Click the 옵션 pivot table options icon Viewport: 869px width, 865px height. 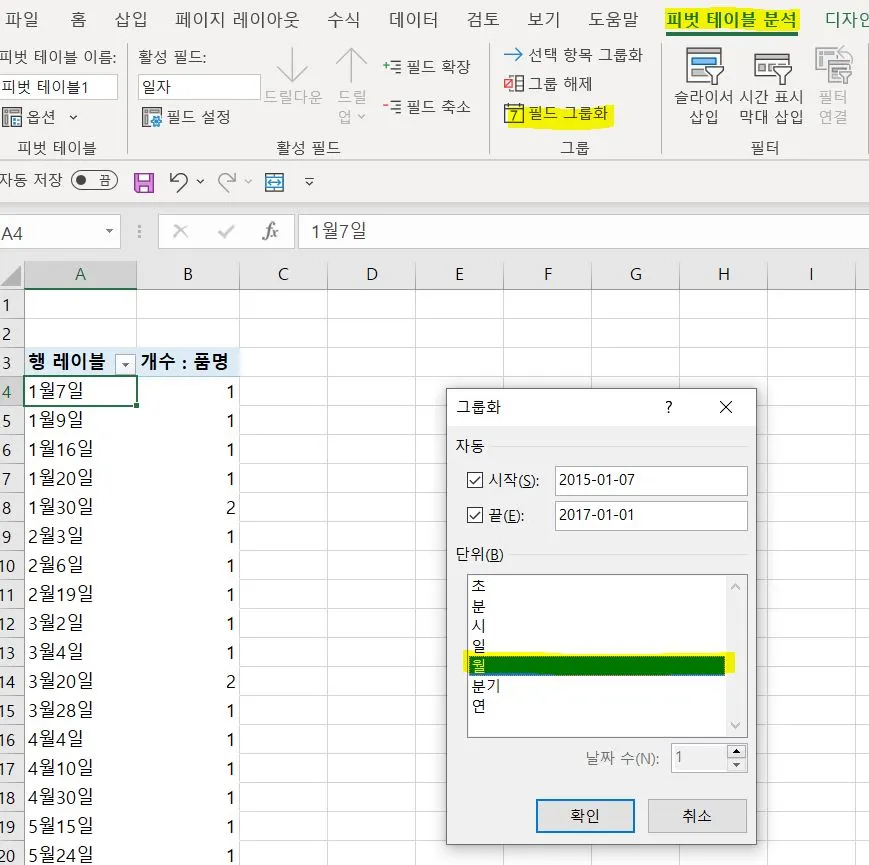pos(12,117)
